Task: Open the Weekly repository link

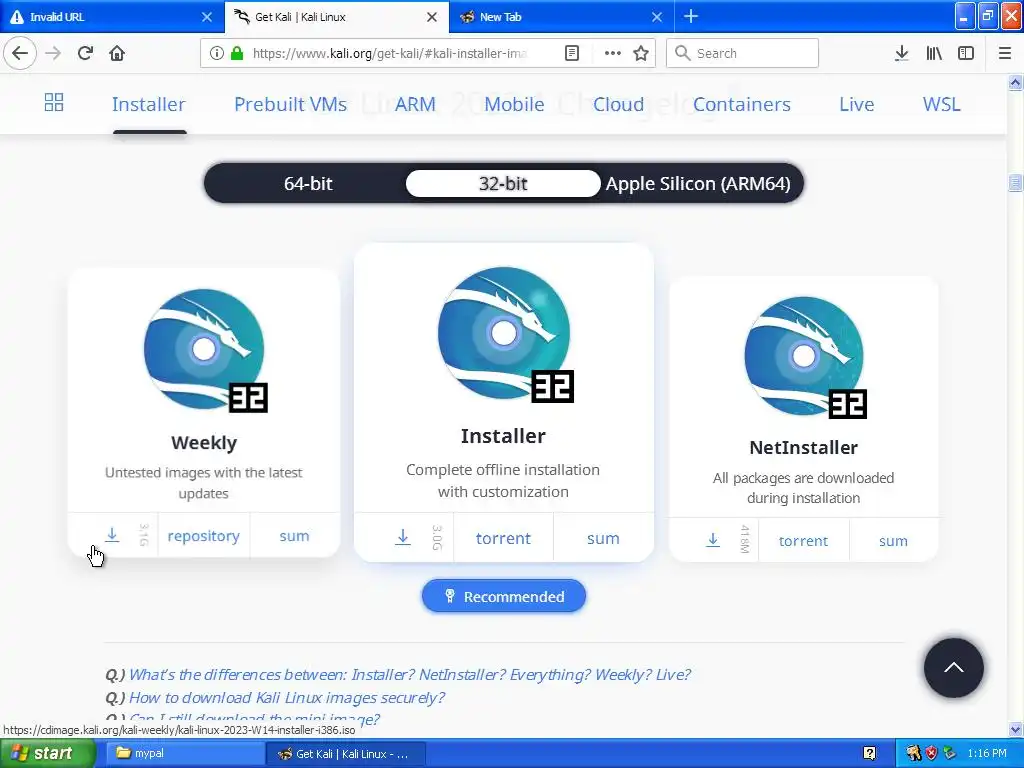Action: 204,536
